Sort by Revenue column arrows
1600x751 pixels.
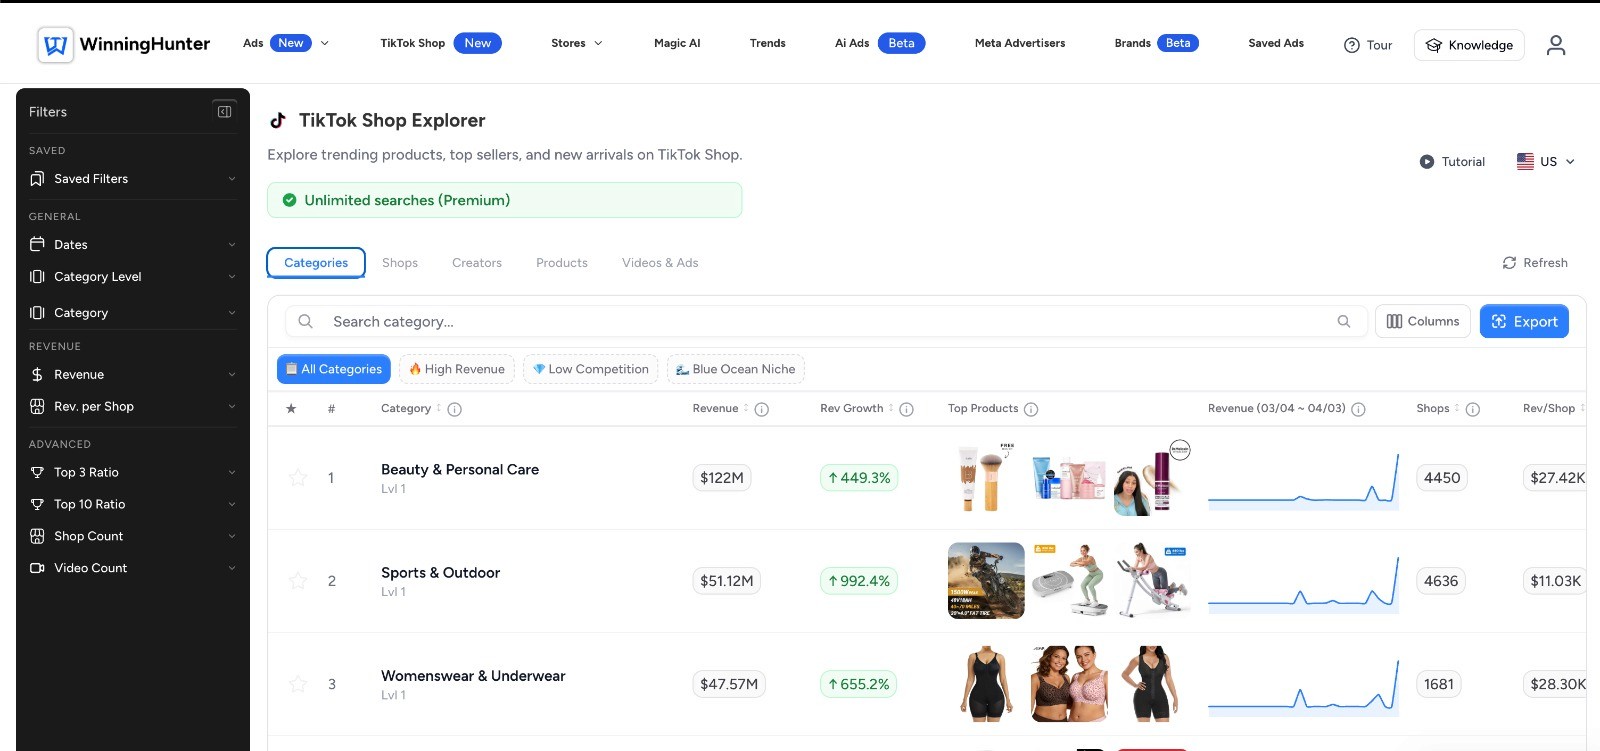746,408
